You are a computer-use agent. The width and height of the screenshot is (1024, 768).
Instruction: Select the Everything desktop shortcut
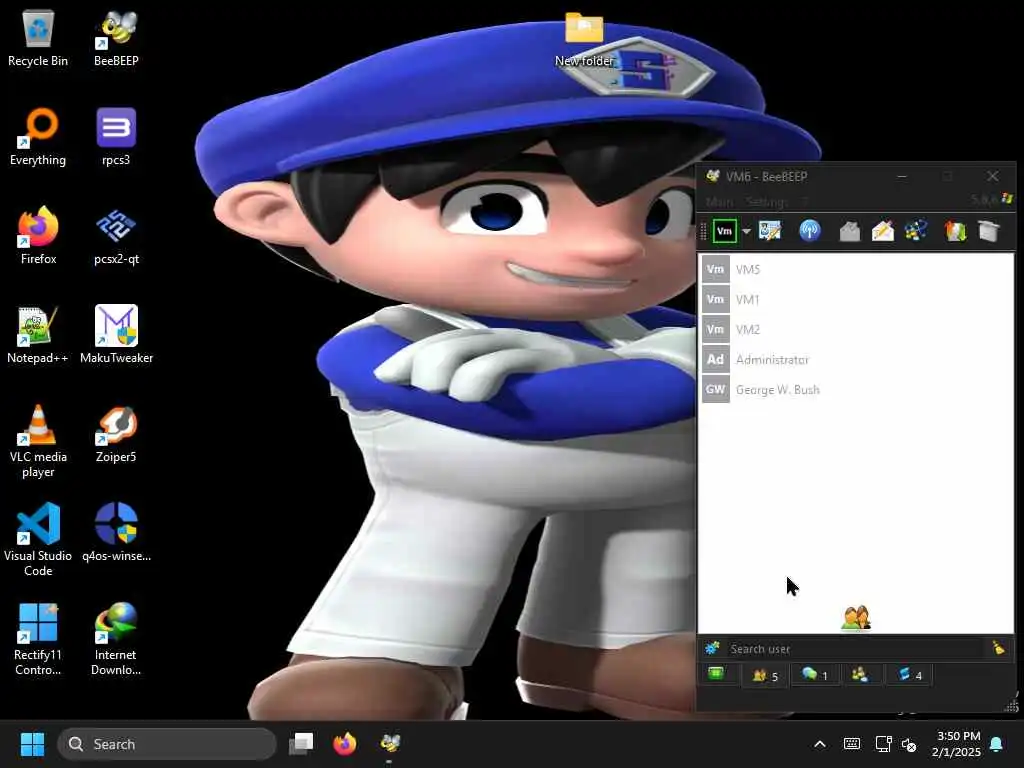pos(38,137)
